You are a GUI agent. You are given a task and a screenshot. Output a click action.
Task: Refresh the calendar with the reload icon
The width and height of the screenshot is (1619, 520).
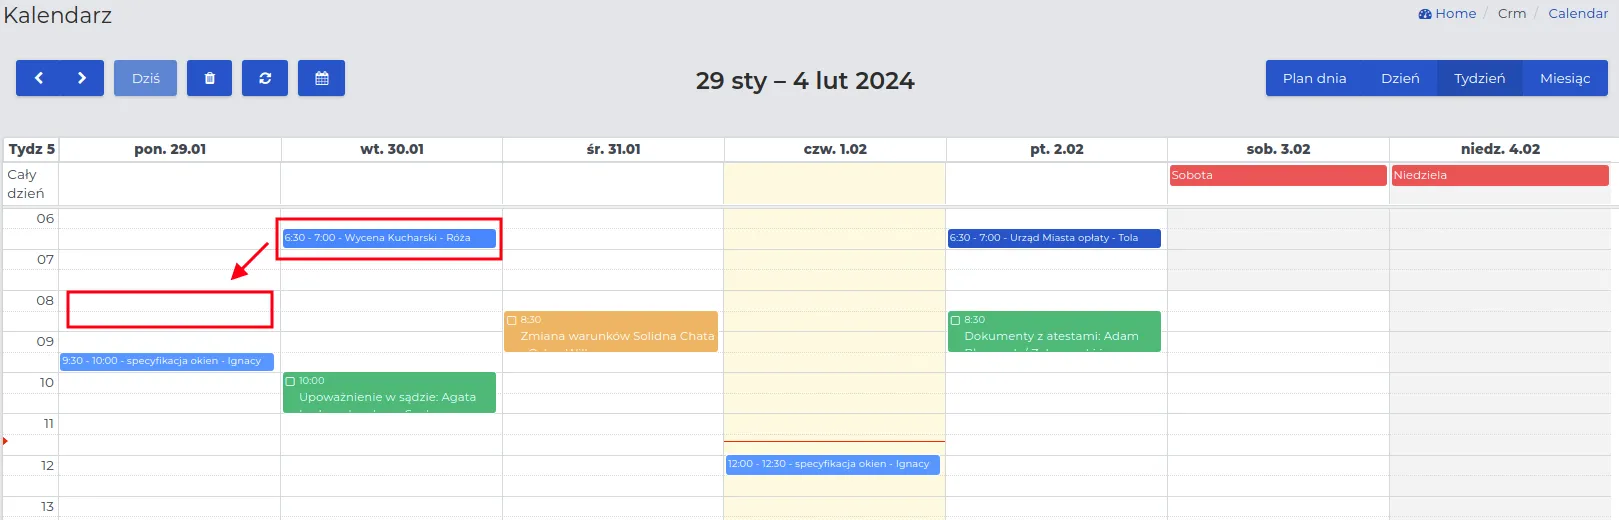pyautogui.click(x=265, y=78)
